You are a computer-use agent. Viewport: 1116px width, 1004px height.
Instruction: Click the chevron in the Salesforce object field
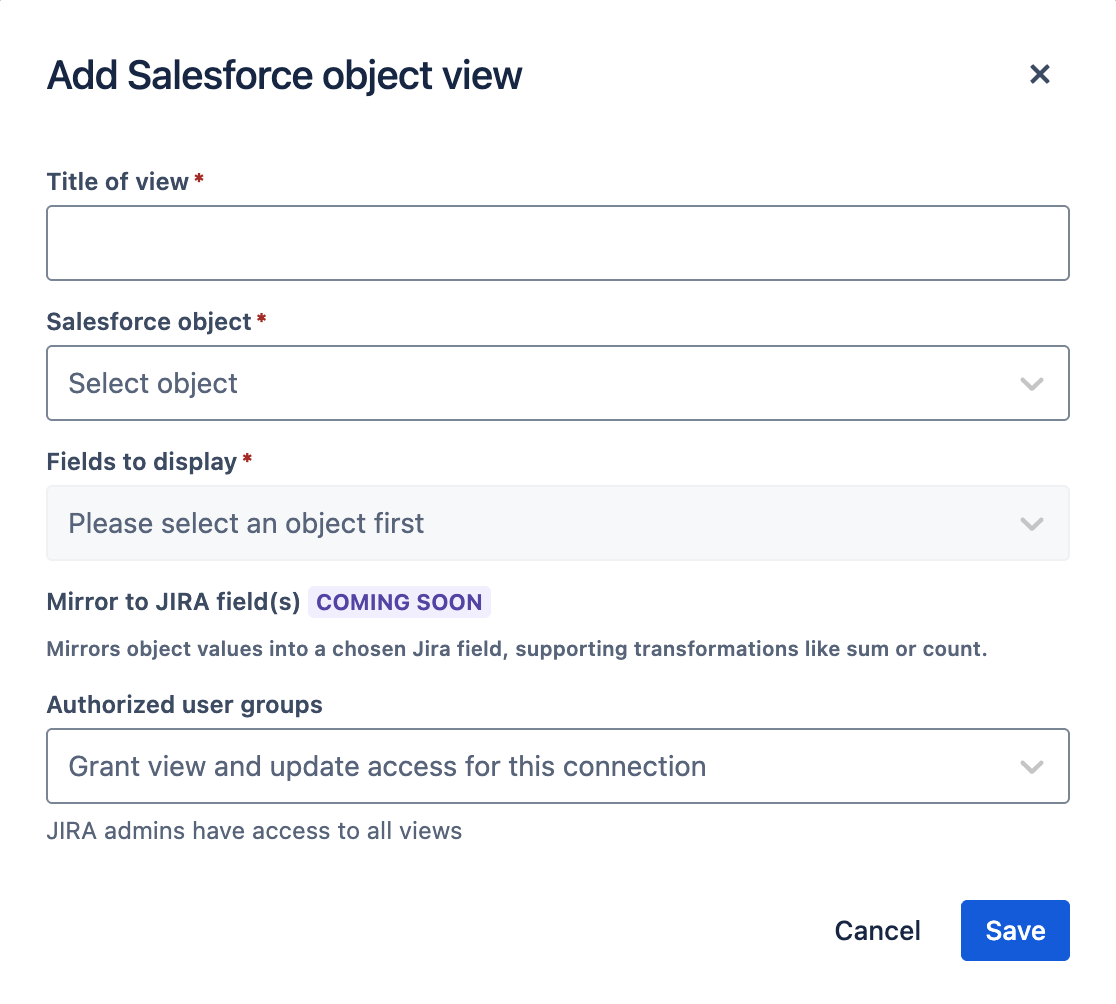coord(1031,384)
